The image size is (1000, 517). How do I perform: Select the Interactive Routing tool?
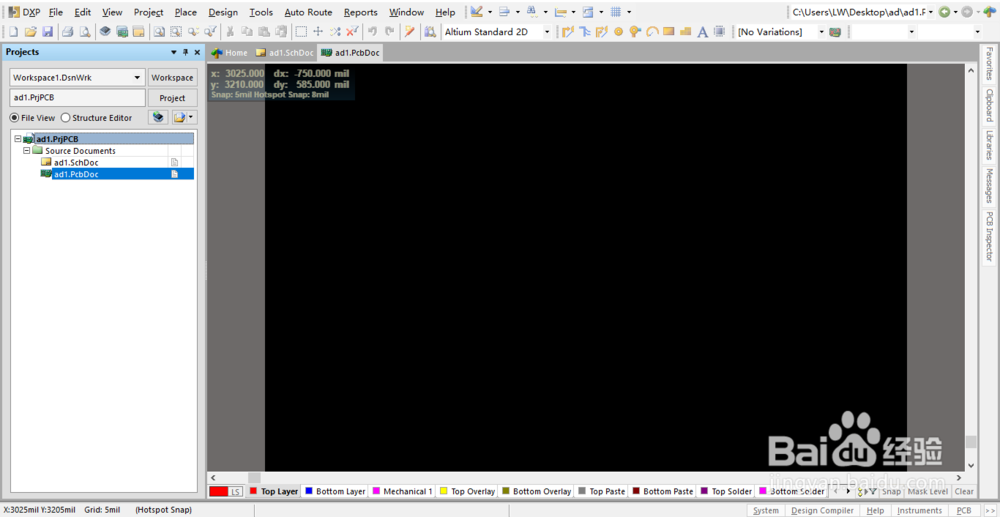(x=568, y=32)
